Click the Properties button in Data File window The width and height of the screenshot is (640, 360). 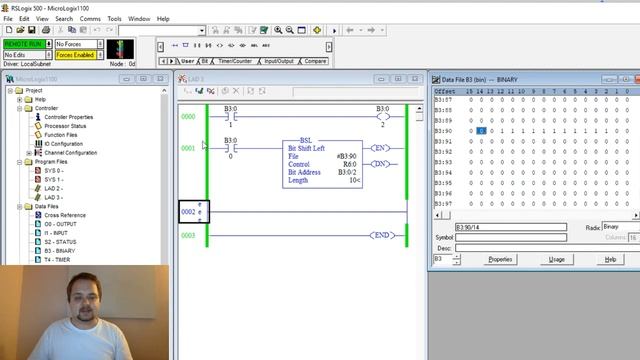[x=500, y=259]
